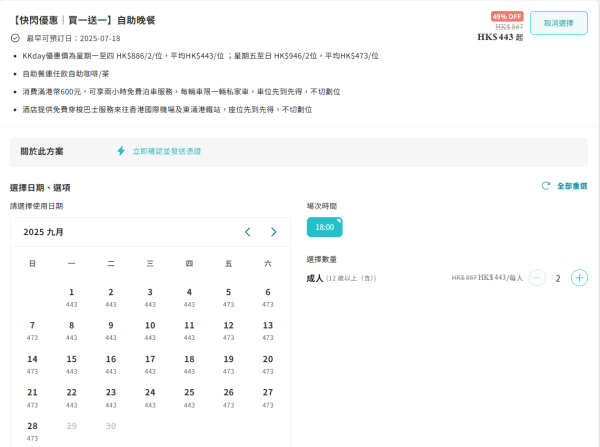Pick September 25 date cell

189,398
